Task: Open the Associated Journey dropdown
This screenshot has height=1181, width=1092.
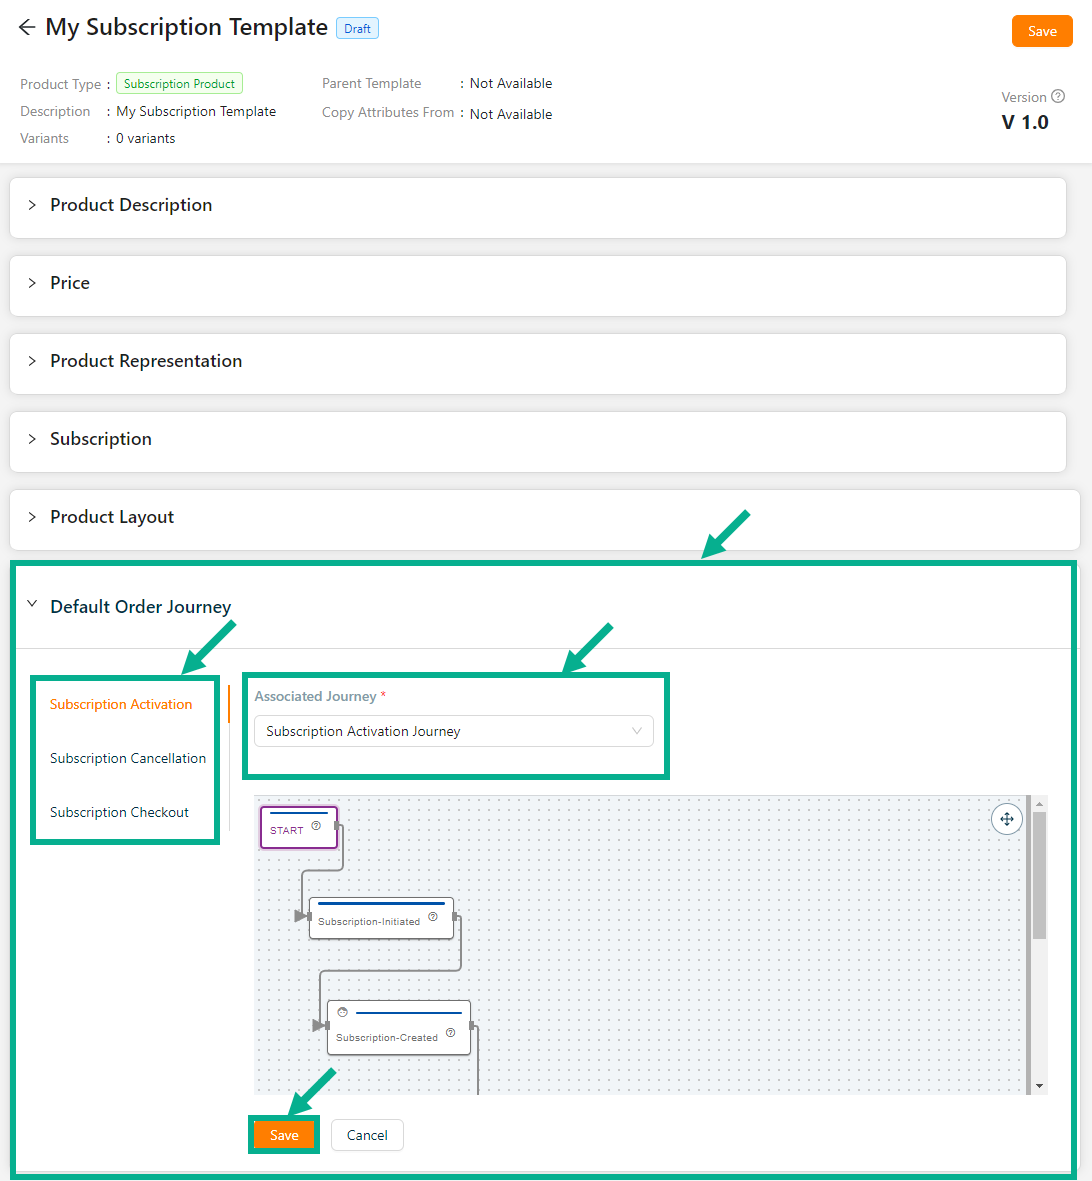Action: pyautogui.click(x=453, y=731)
